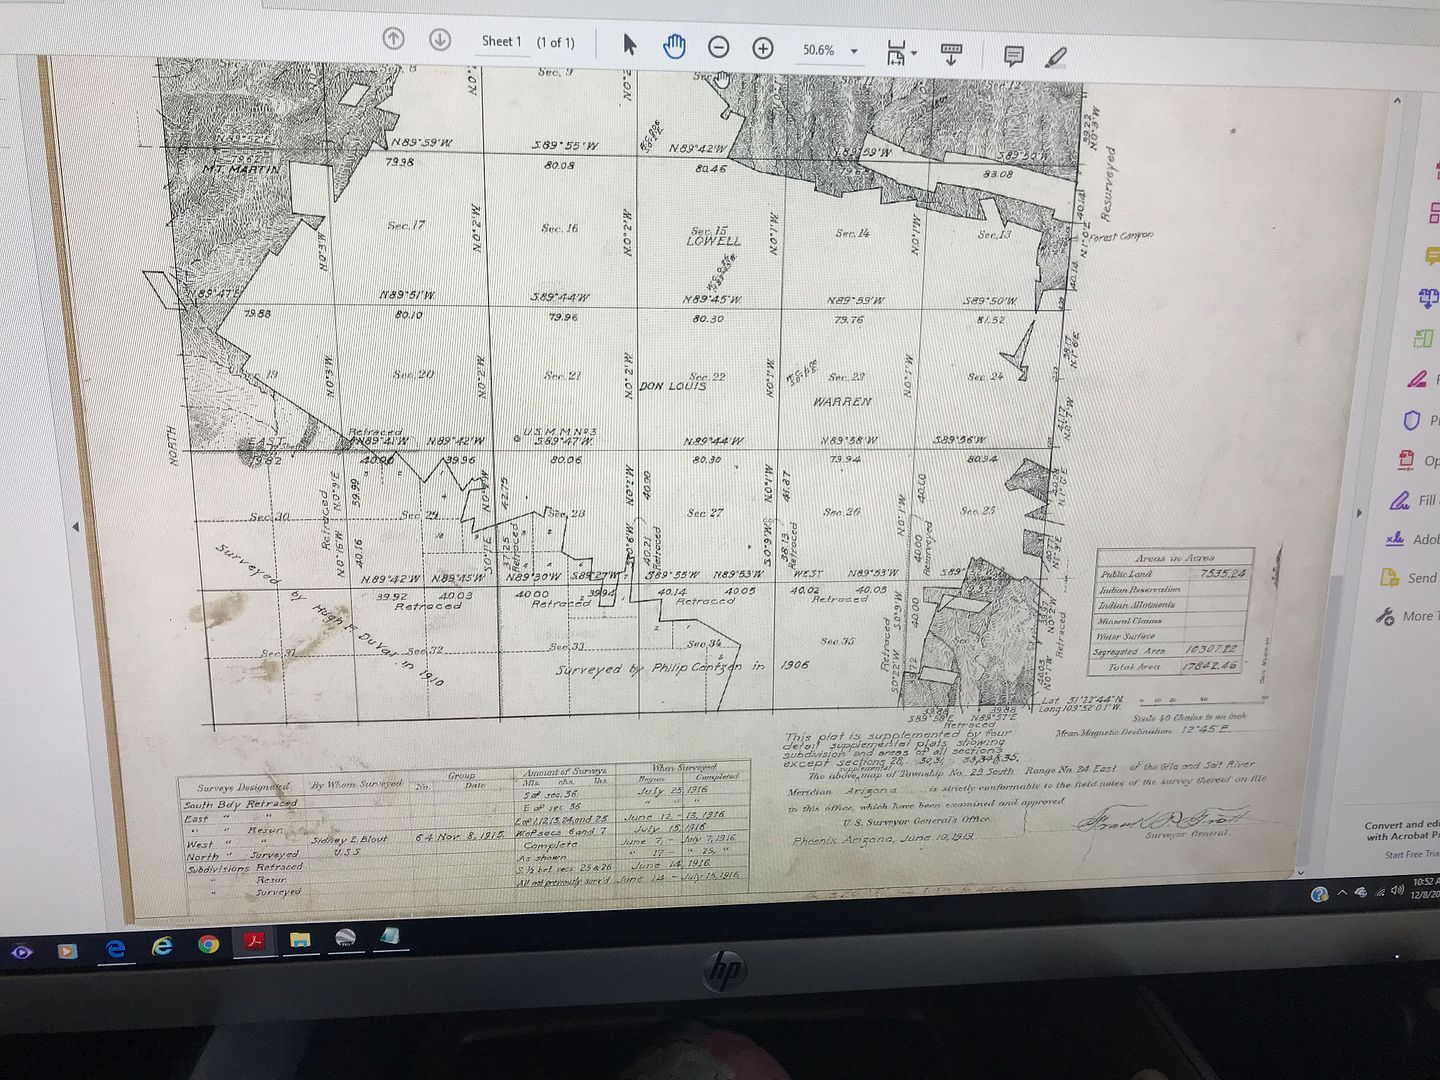Screen dimensions: 1440x1080
Task: Activate the Hand pan tool
Action: click(674, 46)
